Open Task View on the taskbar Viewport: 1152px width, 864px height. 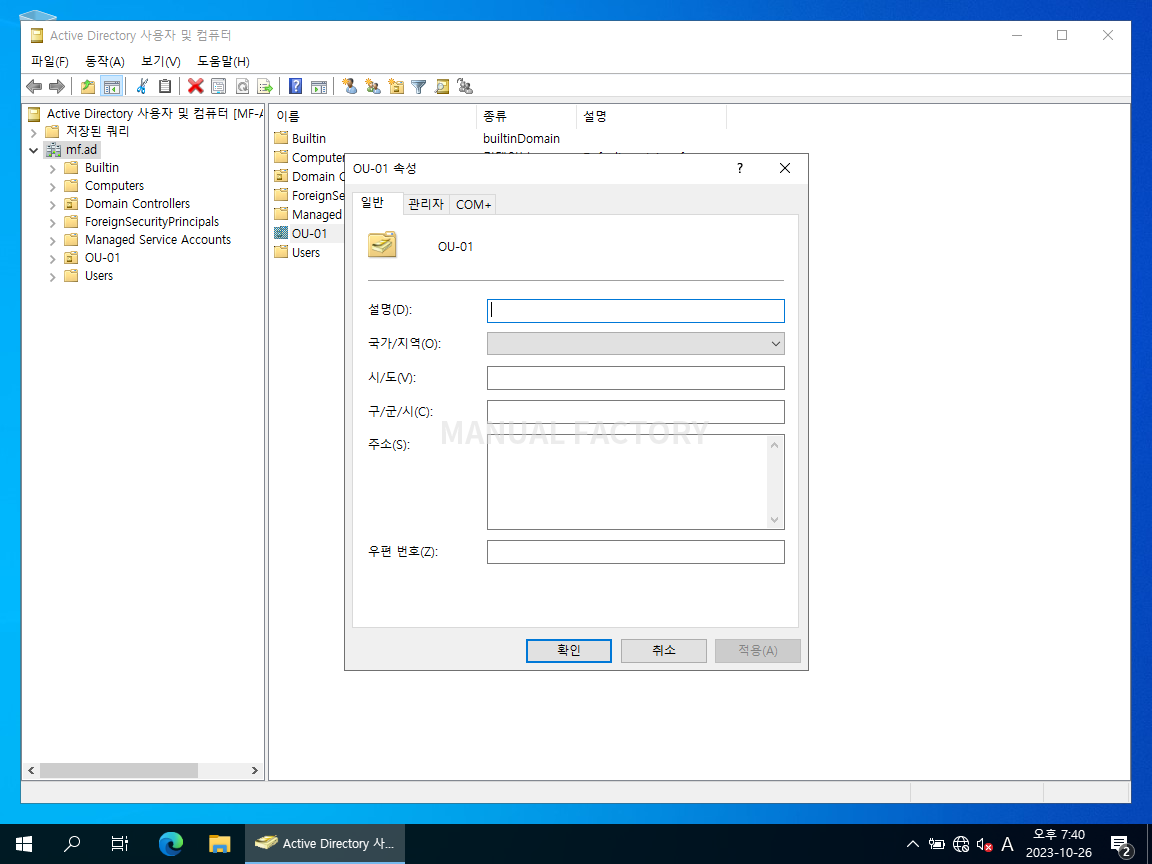coord(120,843)
